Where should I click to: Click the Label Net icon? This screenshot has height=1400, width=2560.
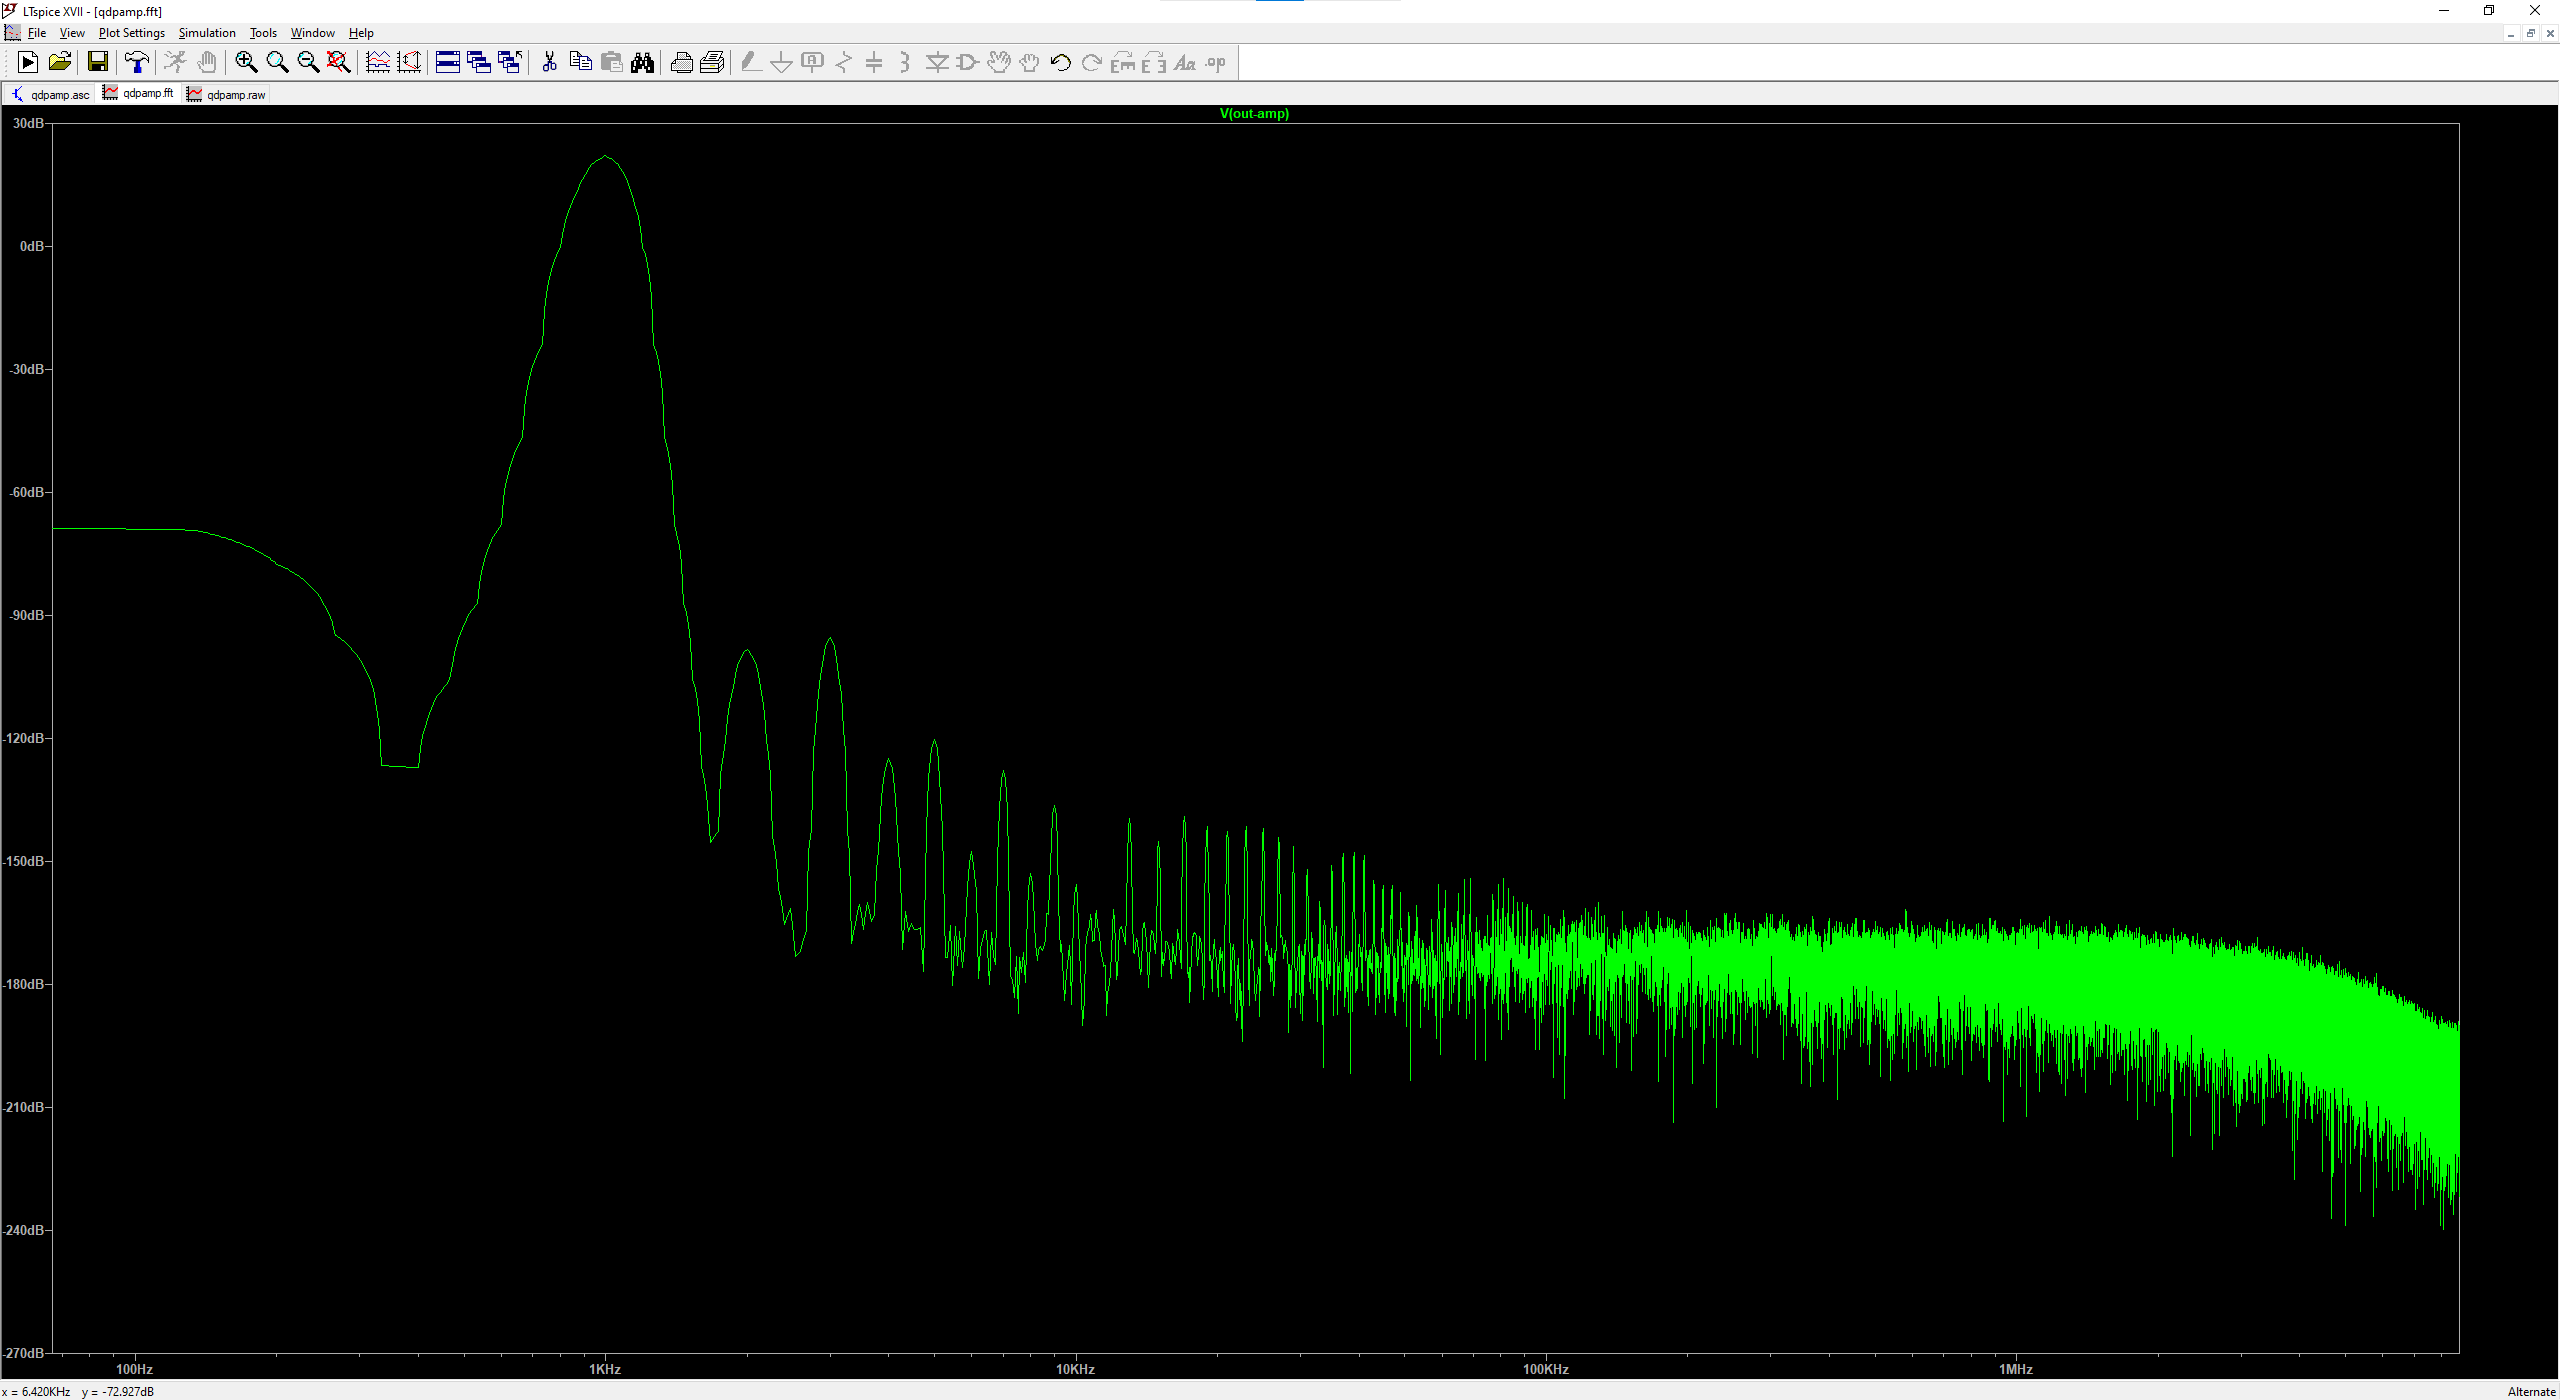click(813, 63)
